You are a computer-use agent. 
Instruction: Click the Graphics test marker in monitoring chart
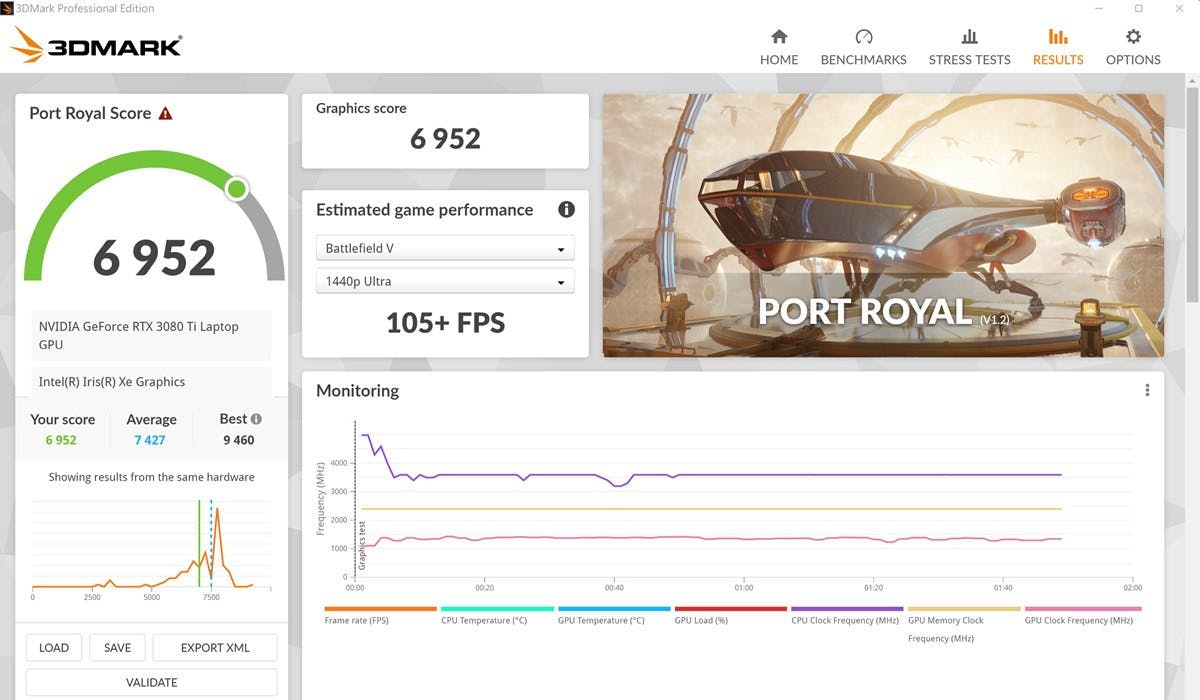coord(362,546)
